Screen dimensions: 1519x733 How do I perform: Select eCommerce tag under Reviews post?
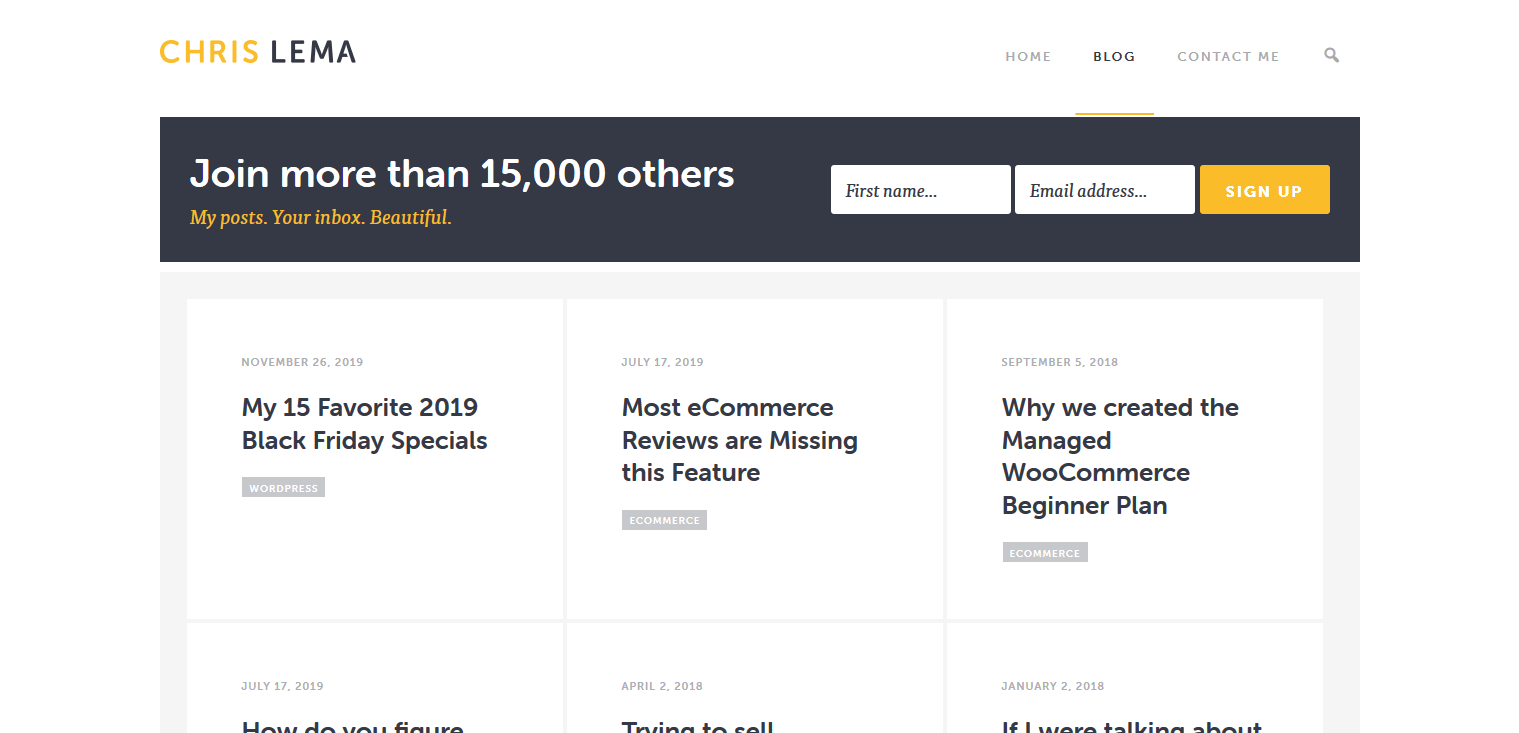(664, 520)
